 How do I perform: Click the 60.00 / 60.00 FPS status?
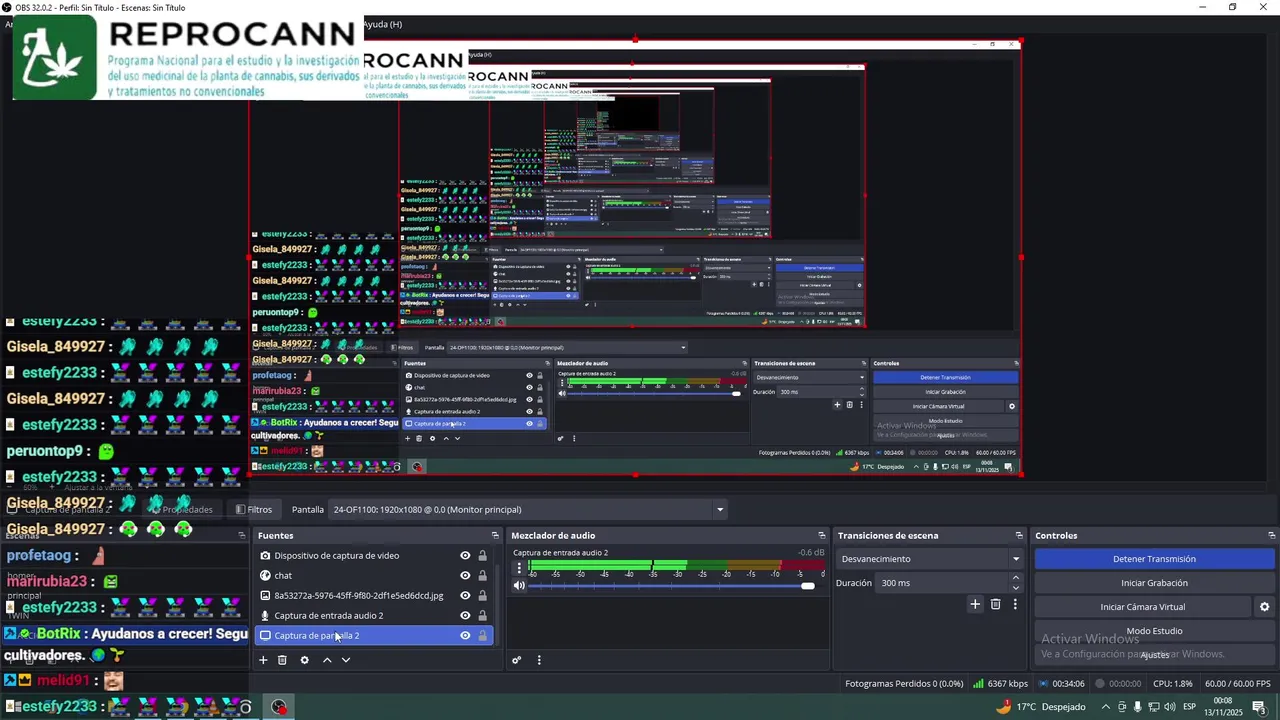click(1238, 684)
